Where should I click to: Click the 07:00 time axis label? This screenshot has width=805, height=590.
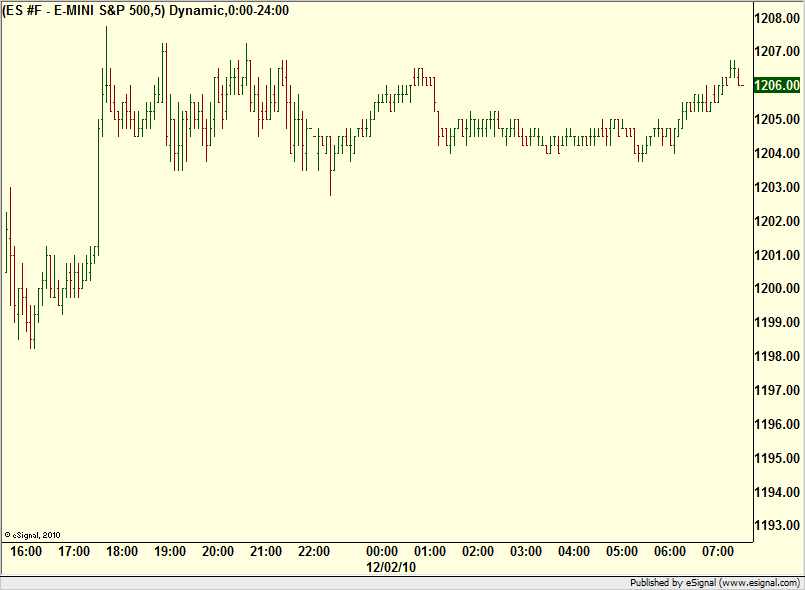(x=718, y=551)
